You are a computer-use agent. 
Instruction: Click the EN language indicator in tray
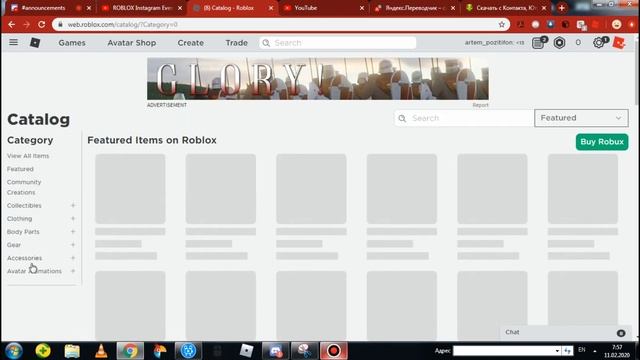tap(582, 350)
